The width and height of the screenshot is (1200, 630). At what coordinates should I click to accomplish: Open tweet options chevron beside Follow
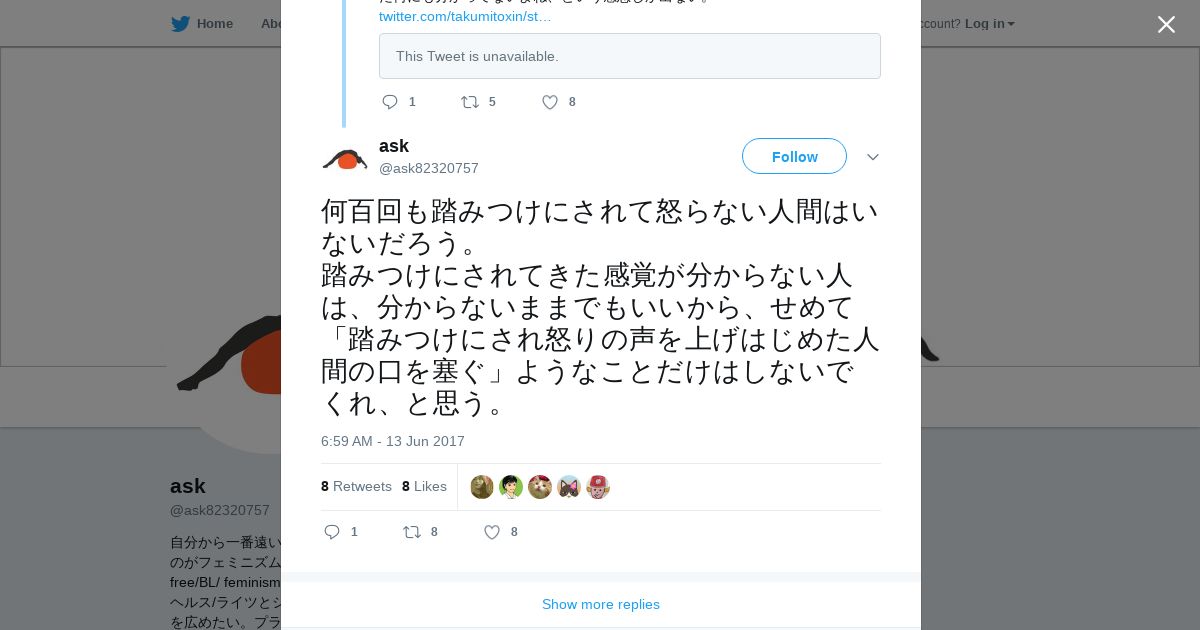tap(872, 157)
